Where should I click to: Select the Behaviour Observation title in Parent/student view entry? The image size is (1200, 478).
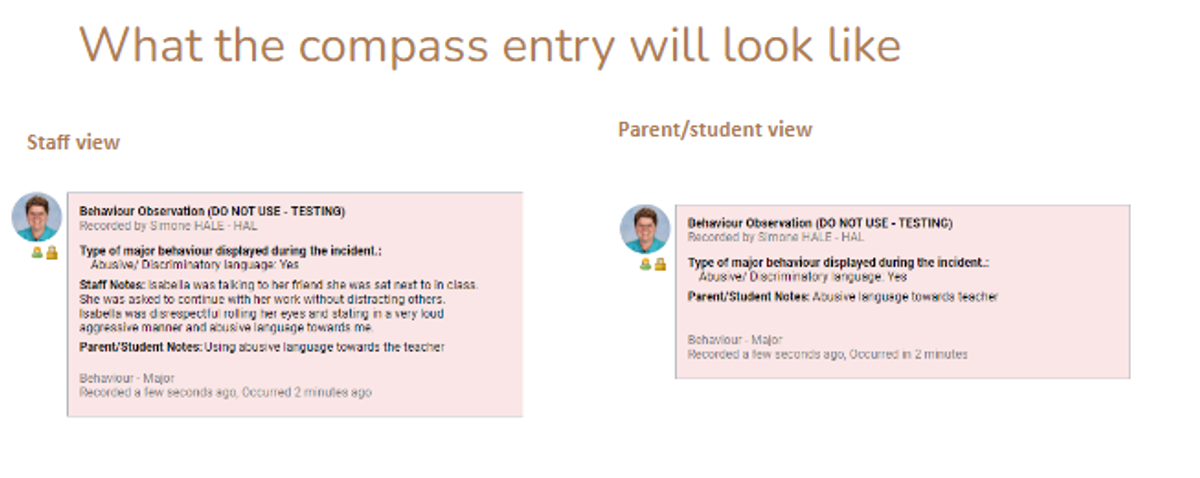pos(820,223)
